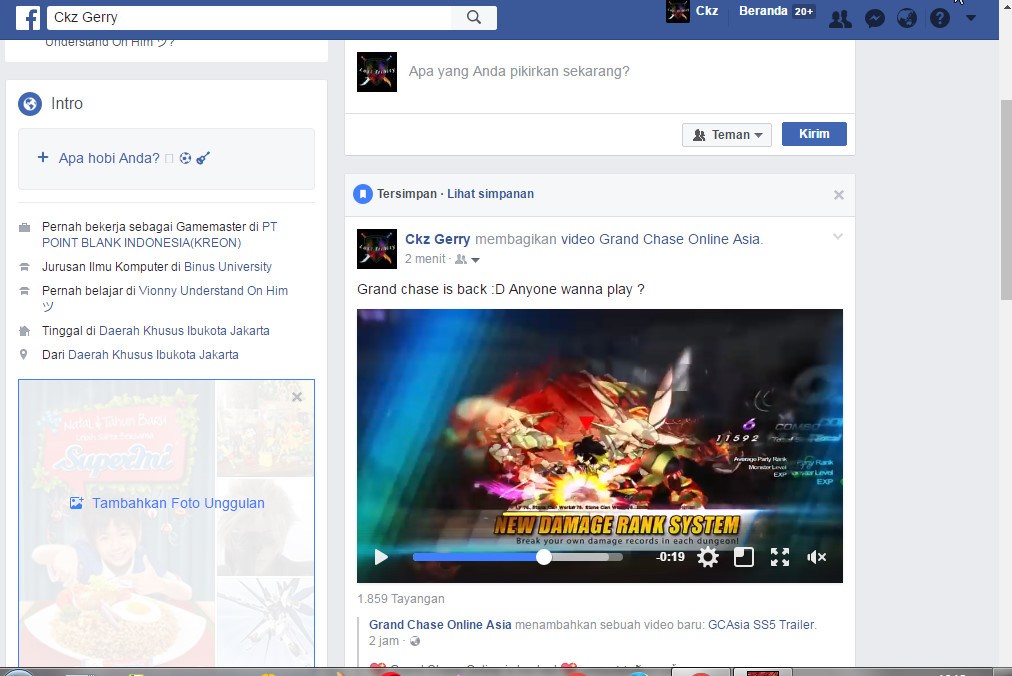The height and width of the screenshot is (676, 1012).
Task: Open video settings gear icon
Action: coord(708,557)
